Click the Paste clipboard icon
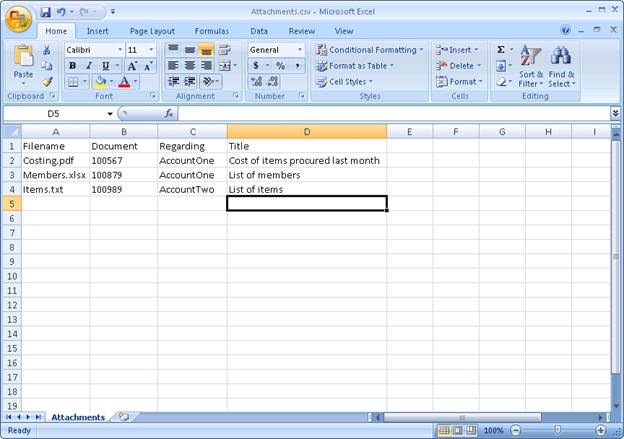The image size is (624, 439). click(x=22, y=62)
